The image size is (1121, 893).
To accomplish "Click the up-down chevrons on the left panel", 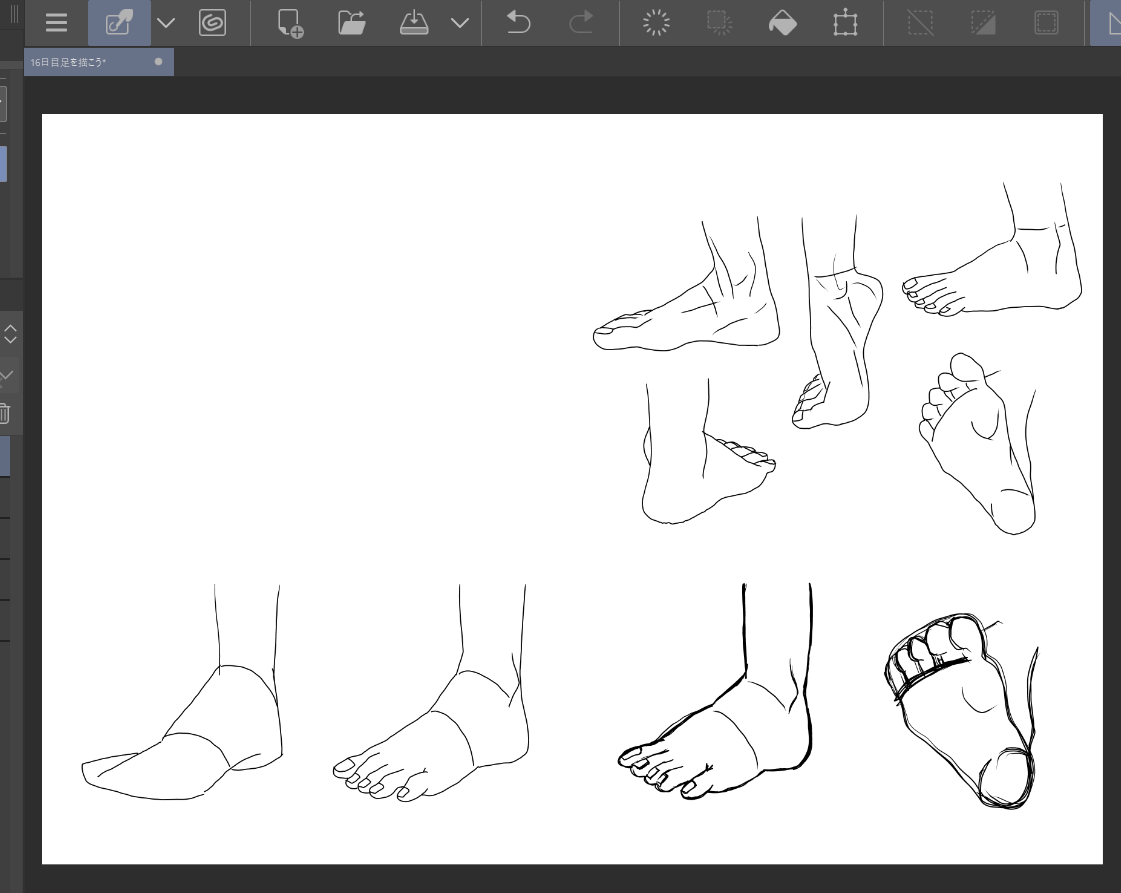I will (10, 333).
